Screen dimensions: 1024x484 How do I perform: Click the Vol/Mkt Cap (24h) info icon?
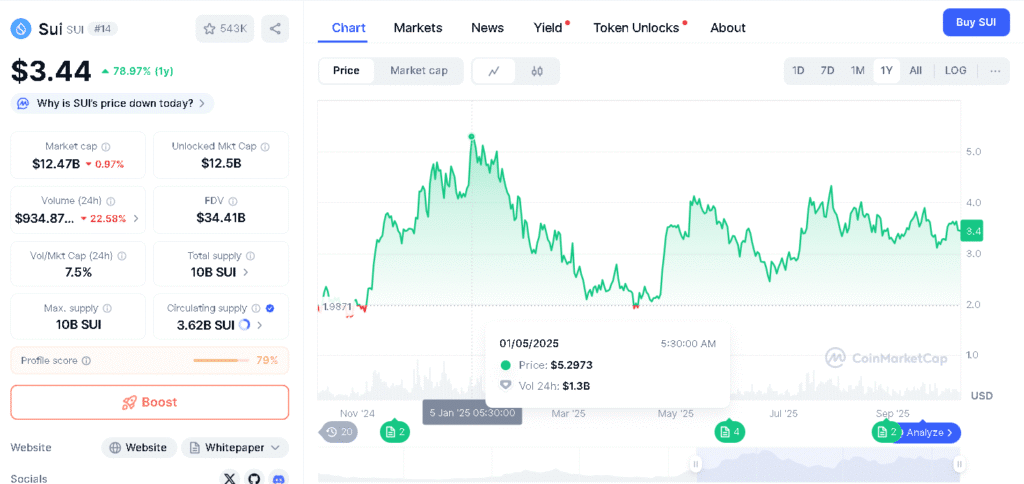pos(121,256)
